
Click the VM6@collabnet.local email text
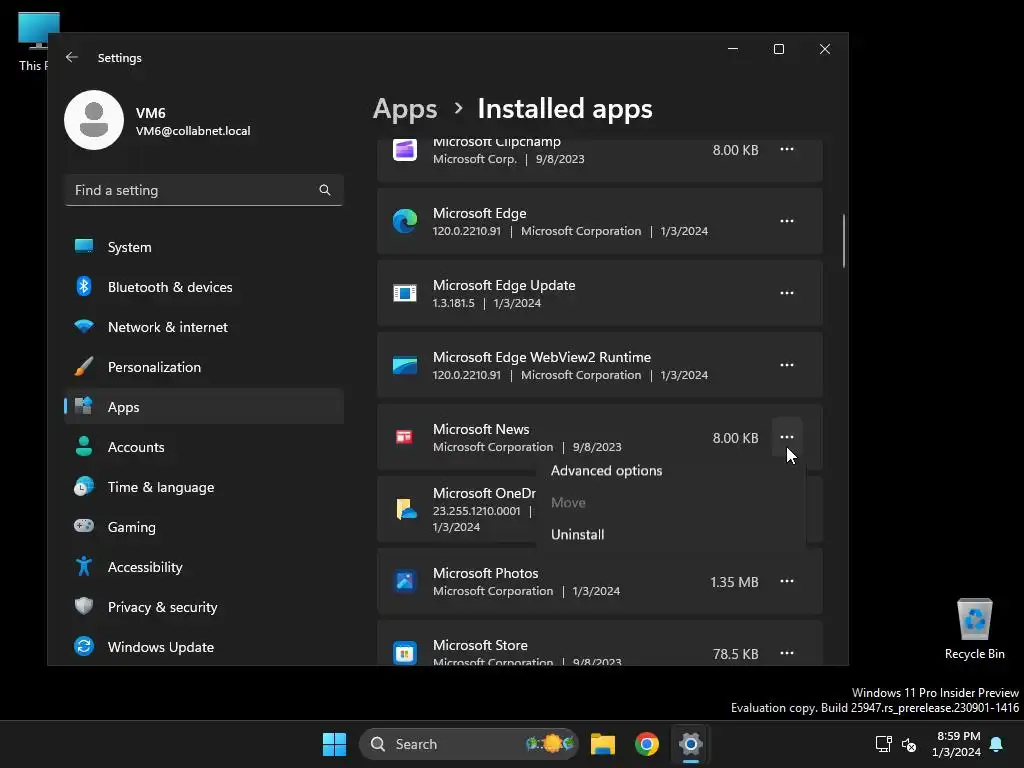pos(193,131)
